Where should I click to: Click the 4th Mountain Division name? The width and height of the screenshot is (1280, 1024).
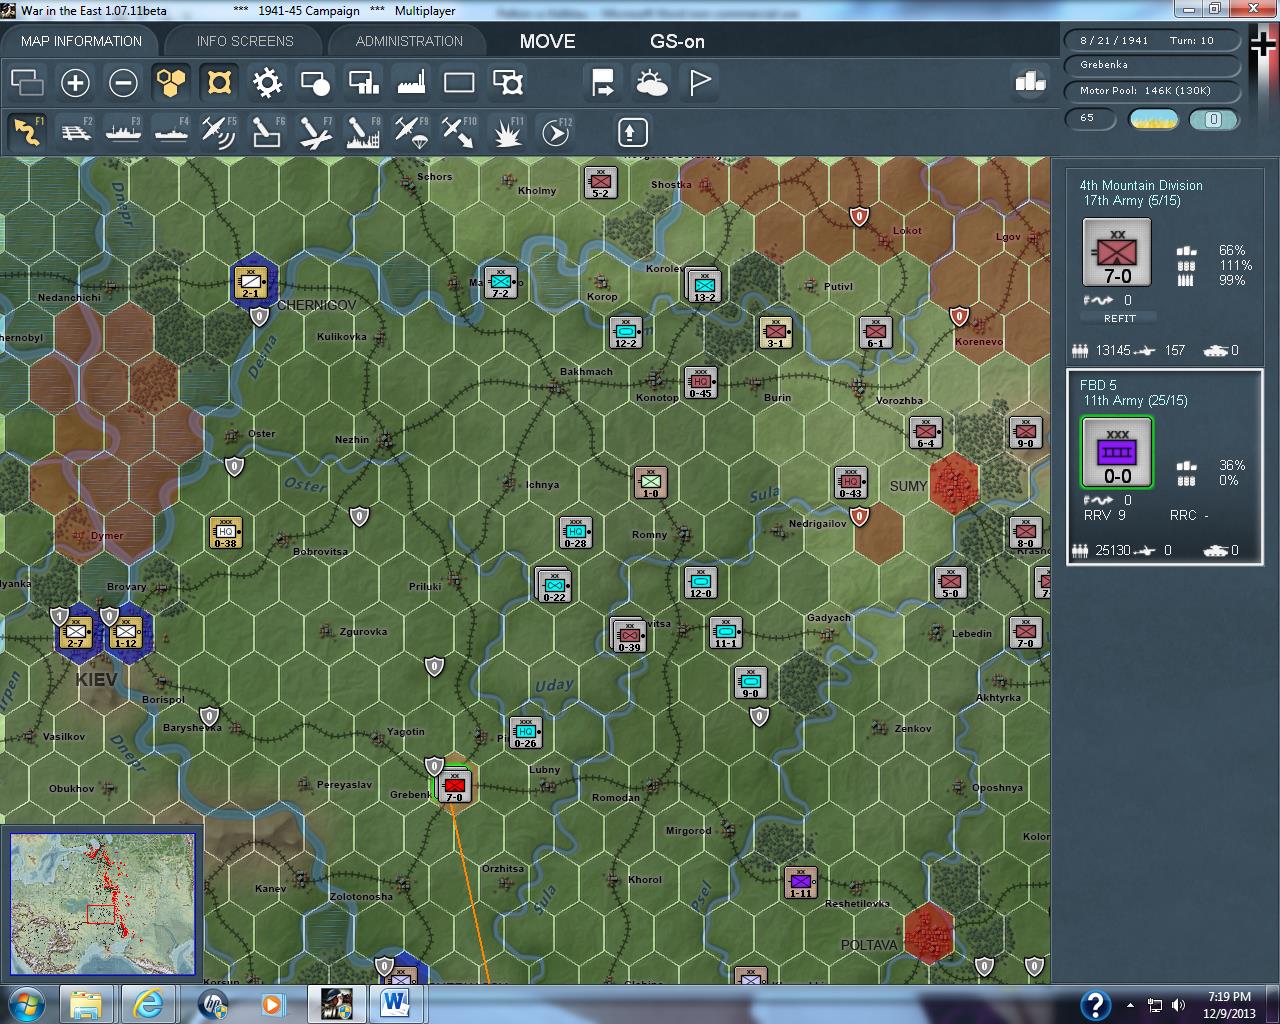[x=1141, y=185]
